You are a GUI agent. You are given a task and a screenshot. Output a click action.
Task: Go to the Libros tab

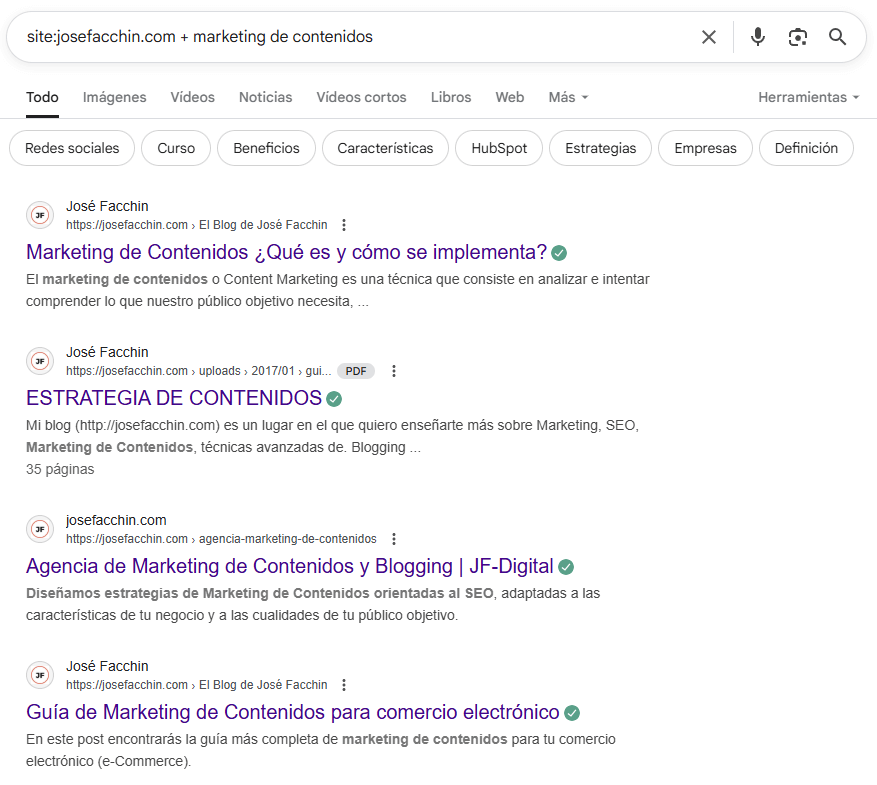click(x=451, y=97)
